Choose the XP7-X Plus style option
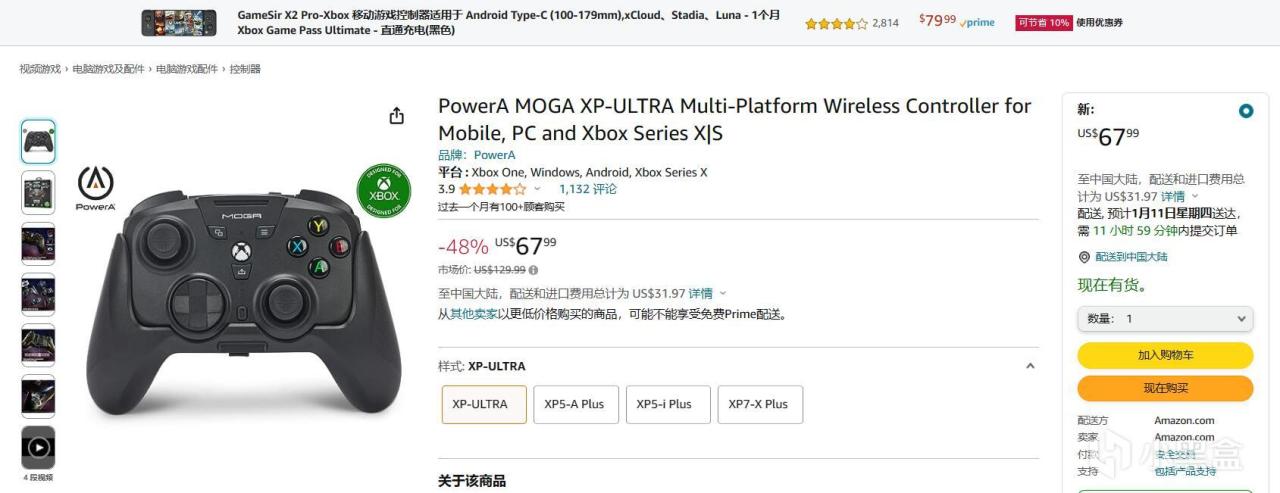The height and width of the screenshot is (493, 1280). (x=759, y=404)
